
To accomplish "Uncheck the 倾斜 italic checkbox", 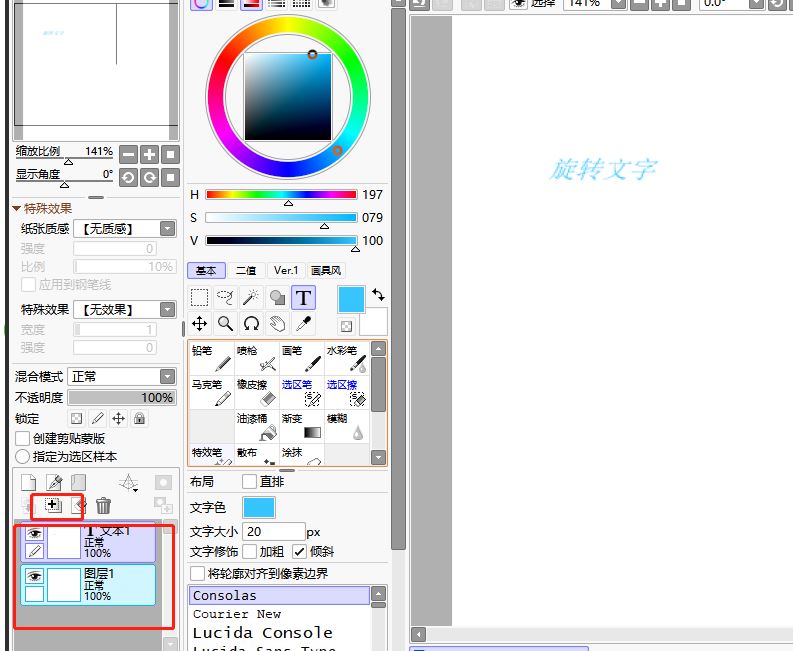I will coord(299,551).
